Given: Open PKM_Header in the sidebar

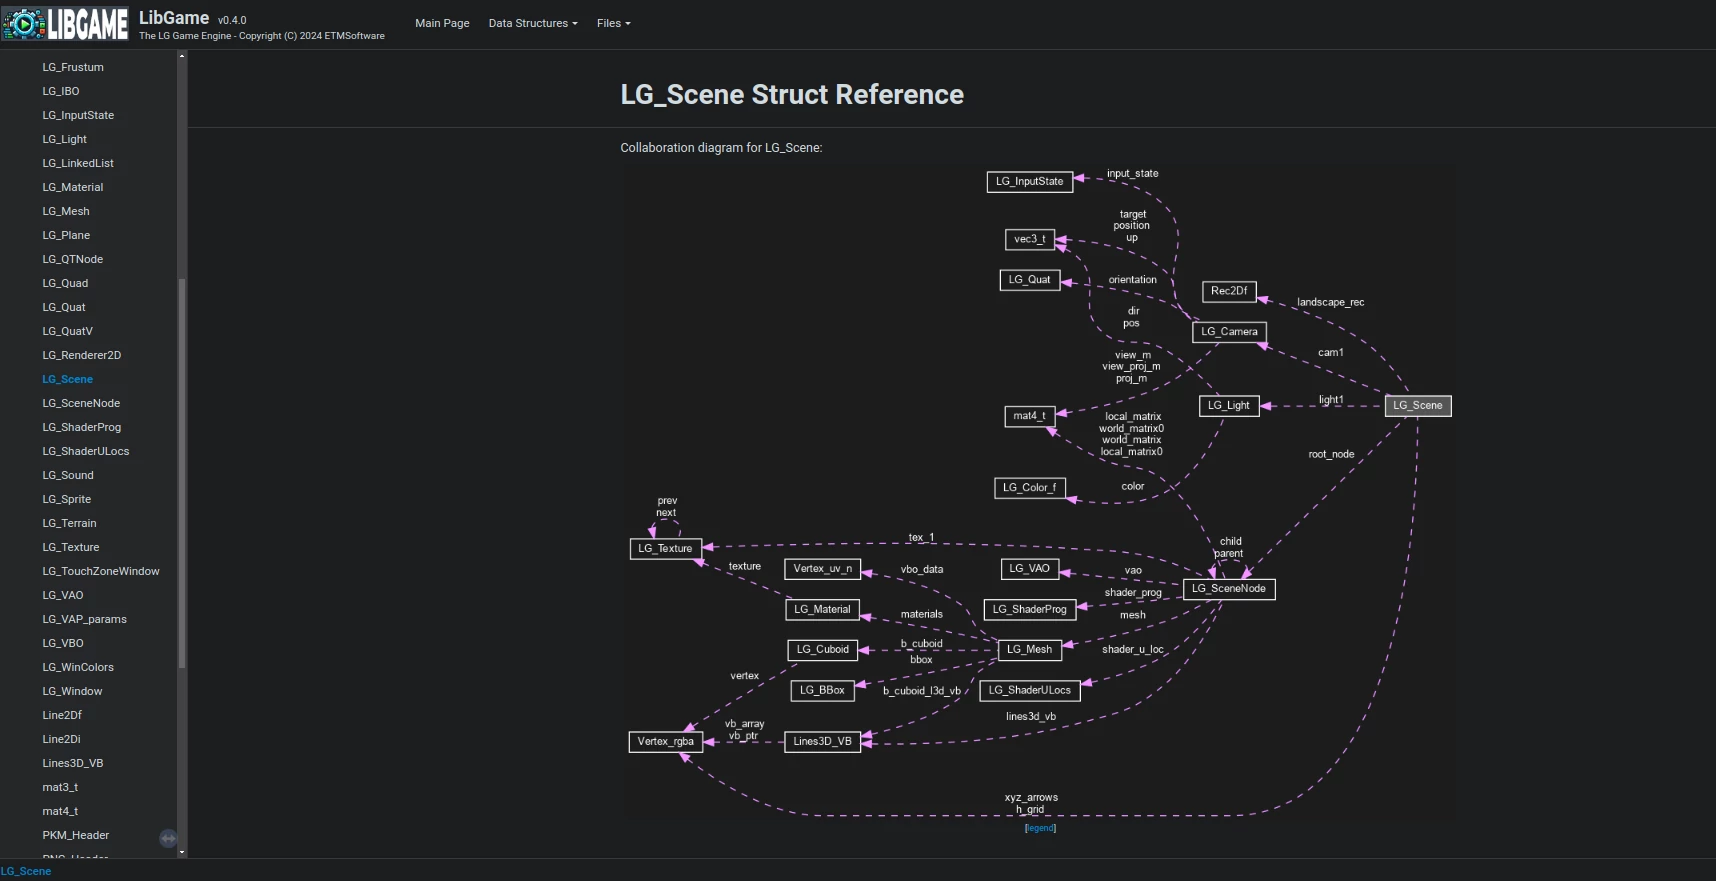Looking at the screenshot, I should pos(76,835).
